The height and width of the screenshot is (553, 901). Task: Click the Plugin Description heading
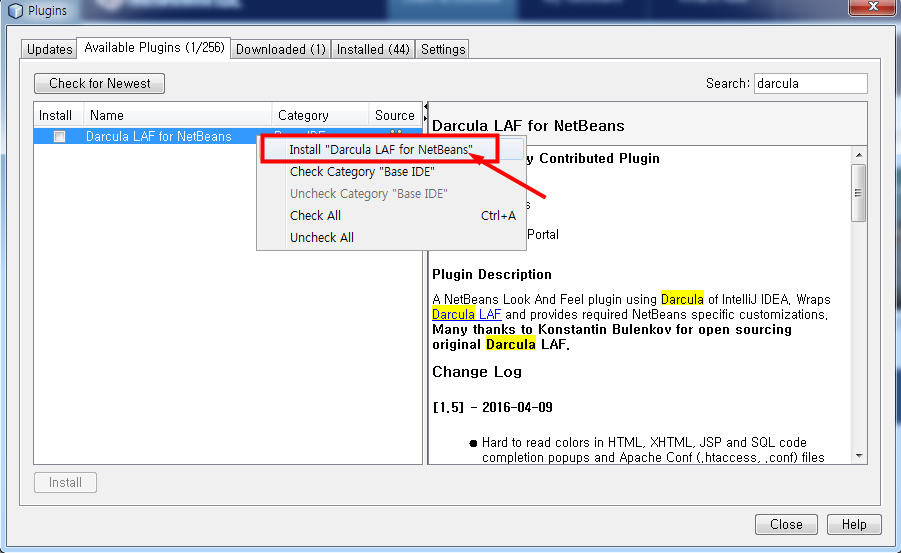click(492, 274)
